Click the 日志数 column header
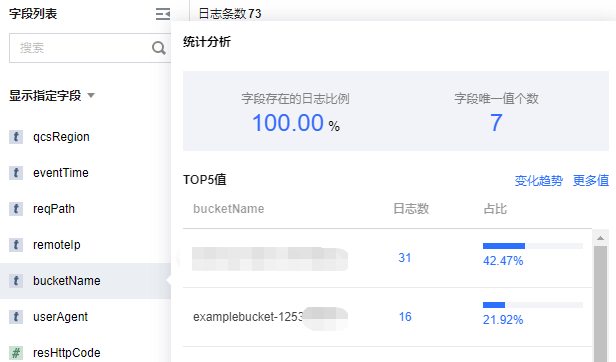This screenshot has width=616, height=362. 411,209
